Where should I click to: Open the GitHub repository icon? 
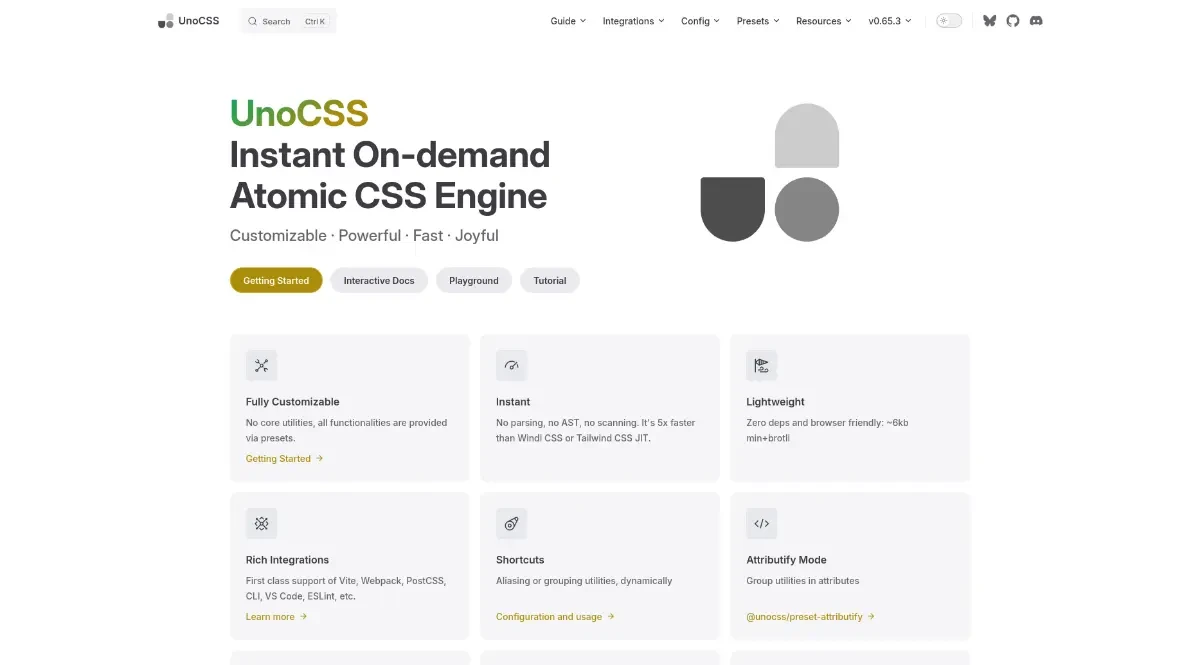click(1013, 21)
